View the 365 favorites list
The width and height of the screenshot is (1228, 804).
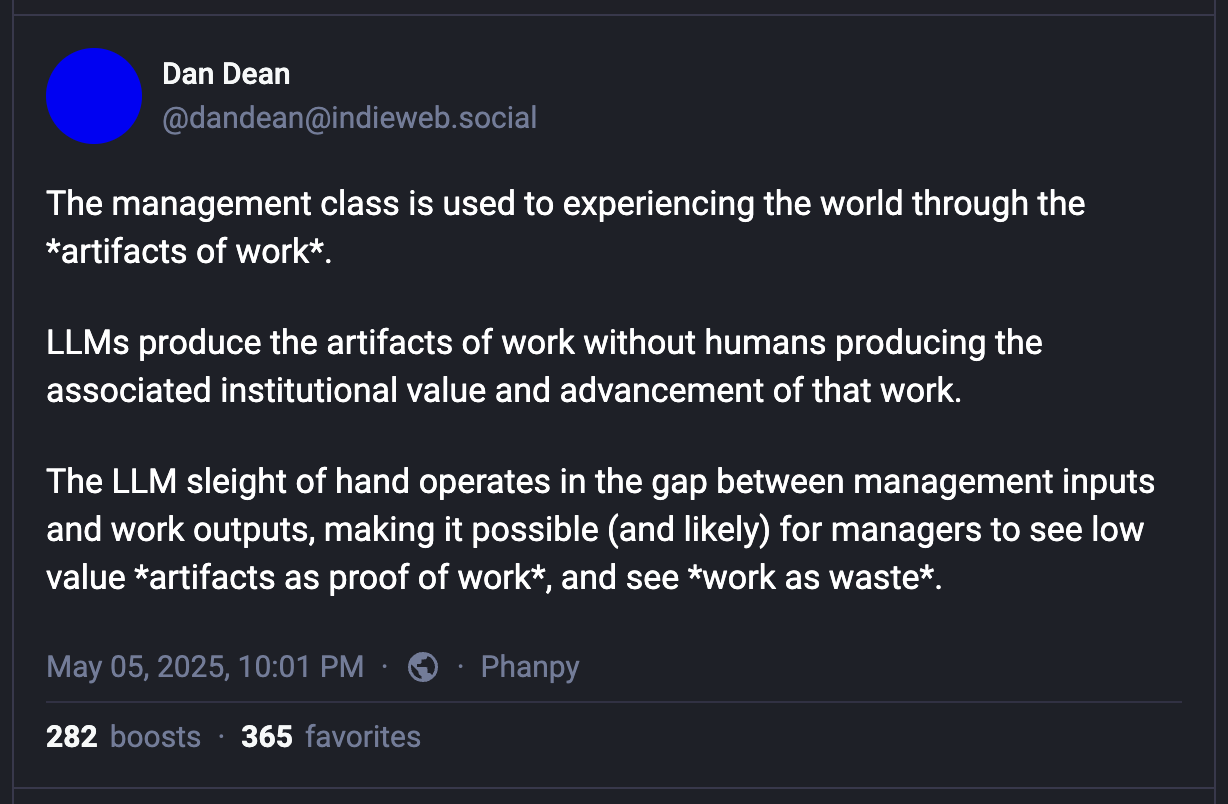tap(331, 737)
